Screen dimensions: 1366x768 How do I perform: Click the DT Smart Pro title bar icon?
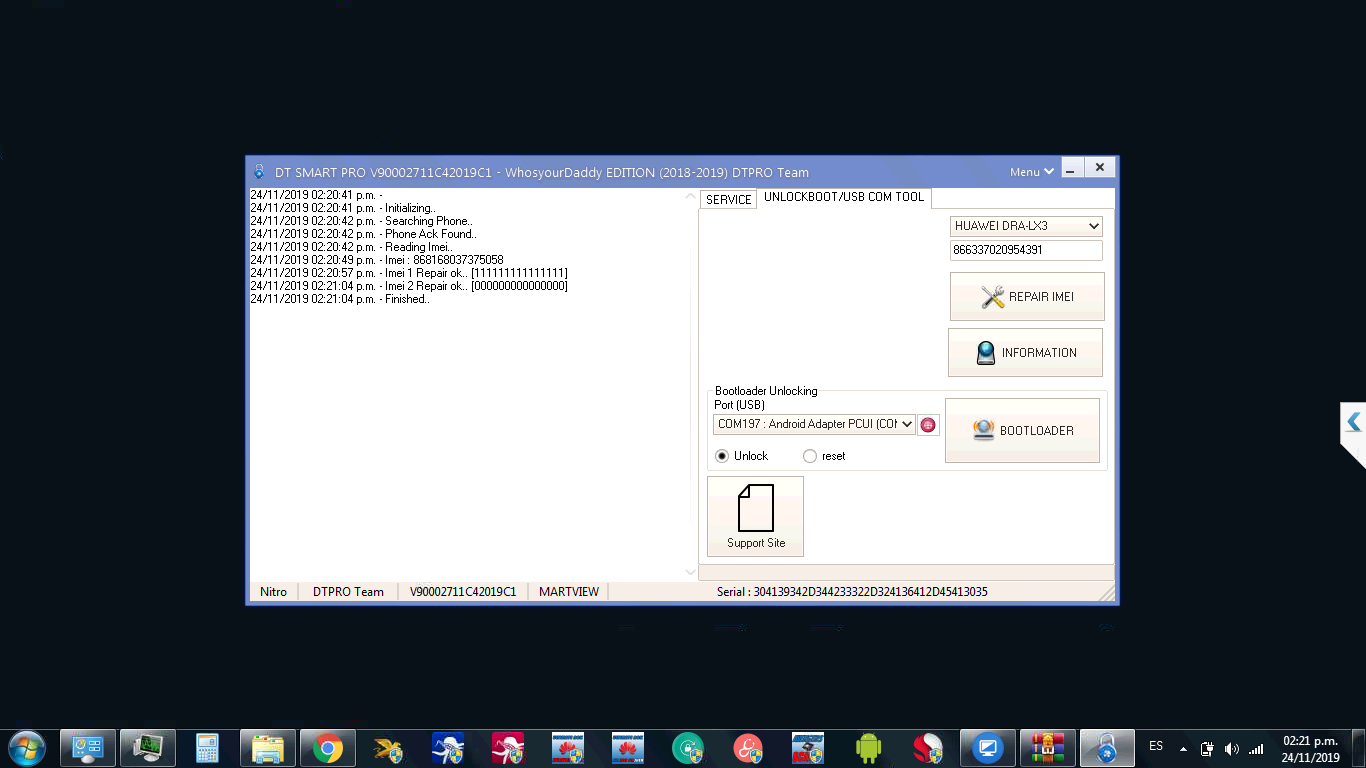pyautogui.click(x=259, y=172)
